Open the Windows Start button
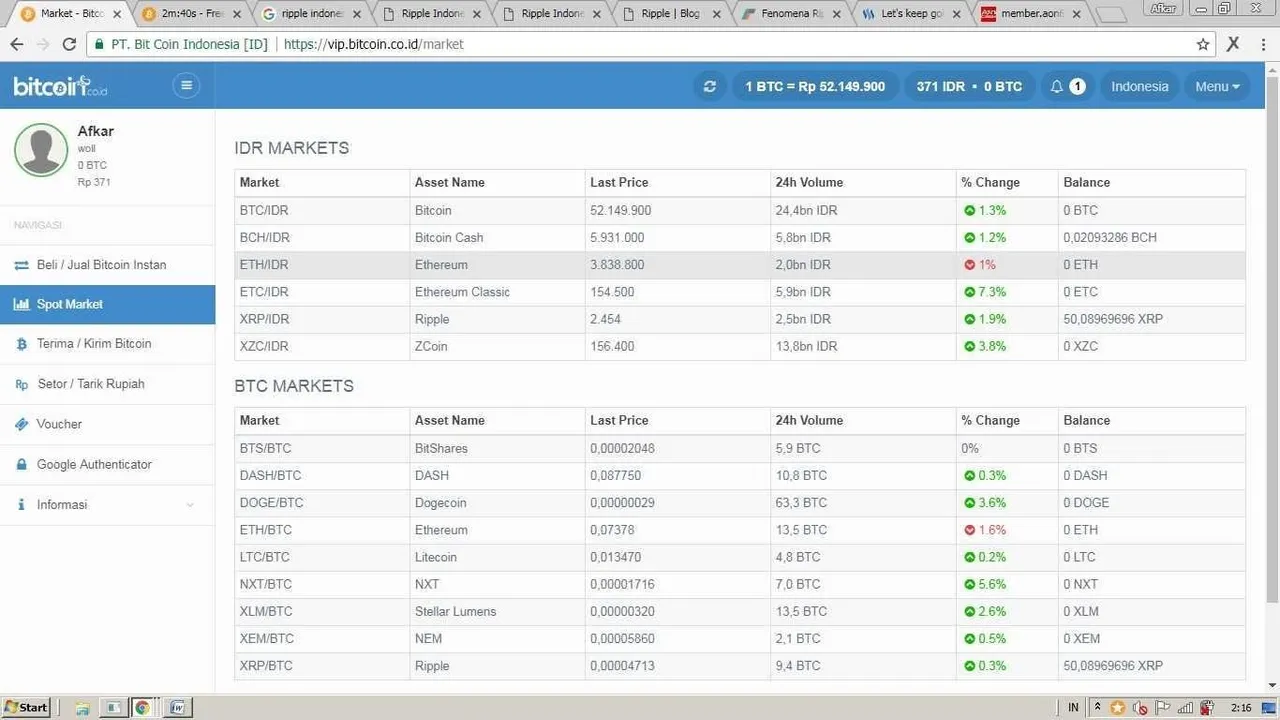 [x=25, y=708]
